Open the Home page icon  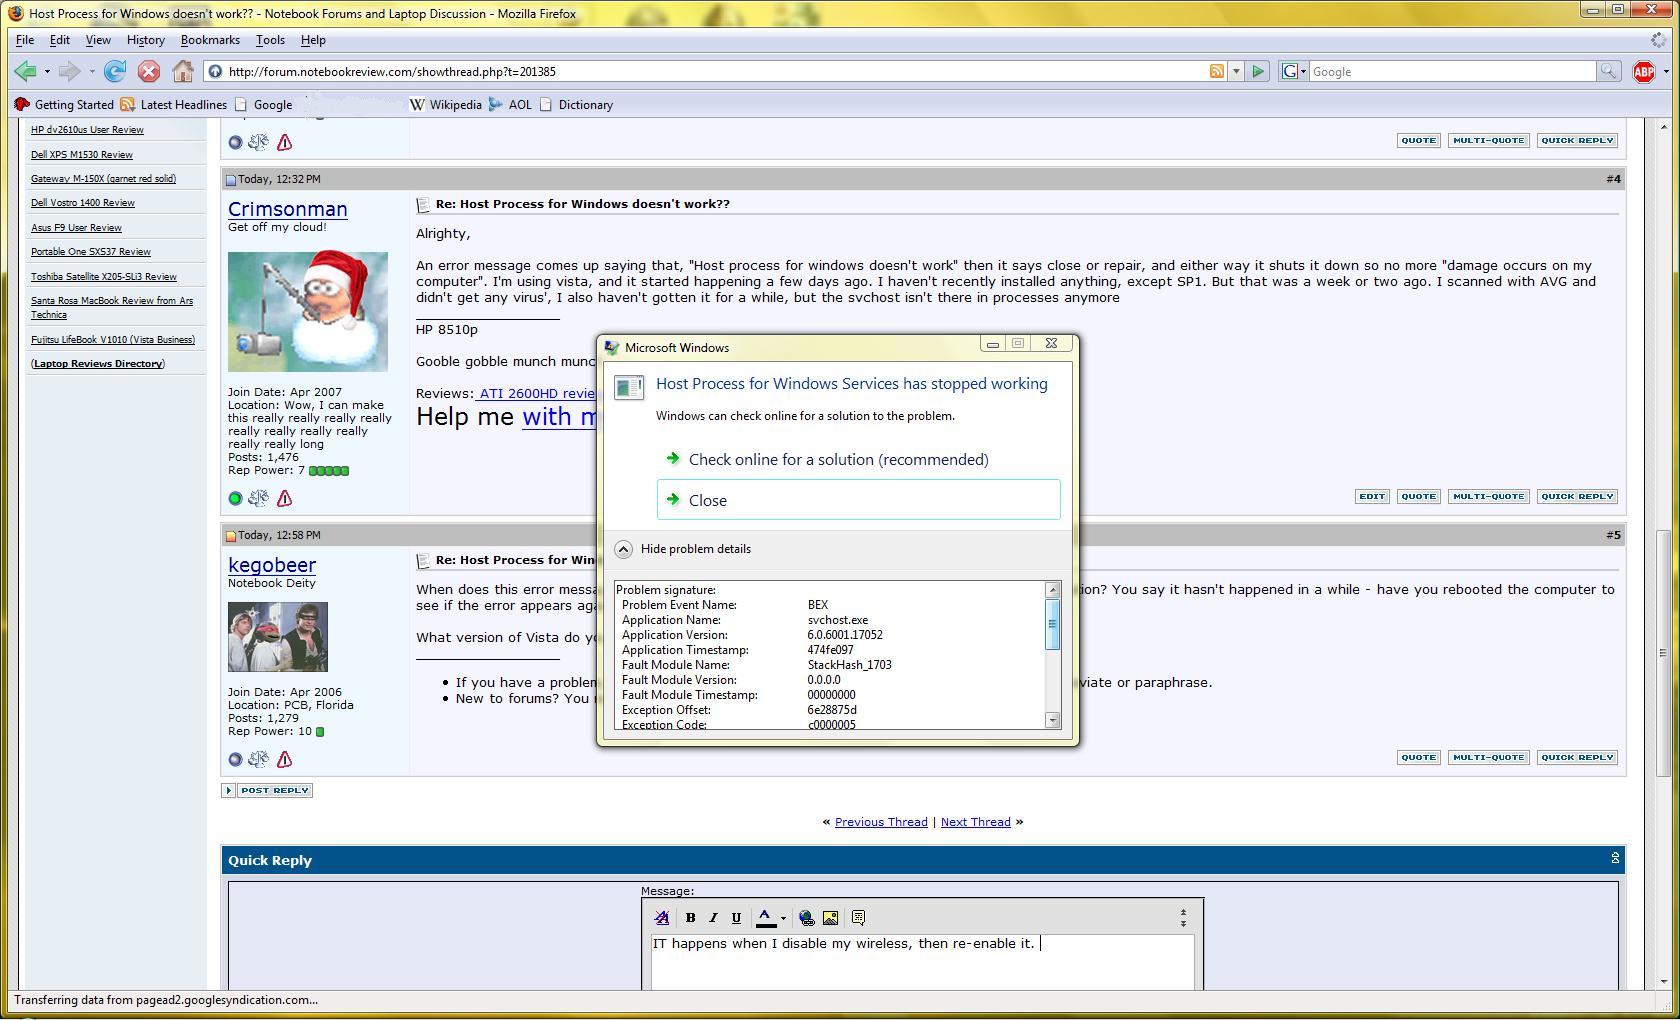coord(182,71)
